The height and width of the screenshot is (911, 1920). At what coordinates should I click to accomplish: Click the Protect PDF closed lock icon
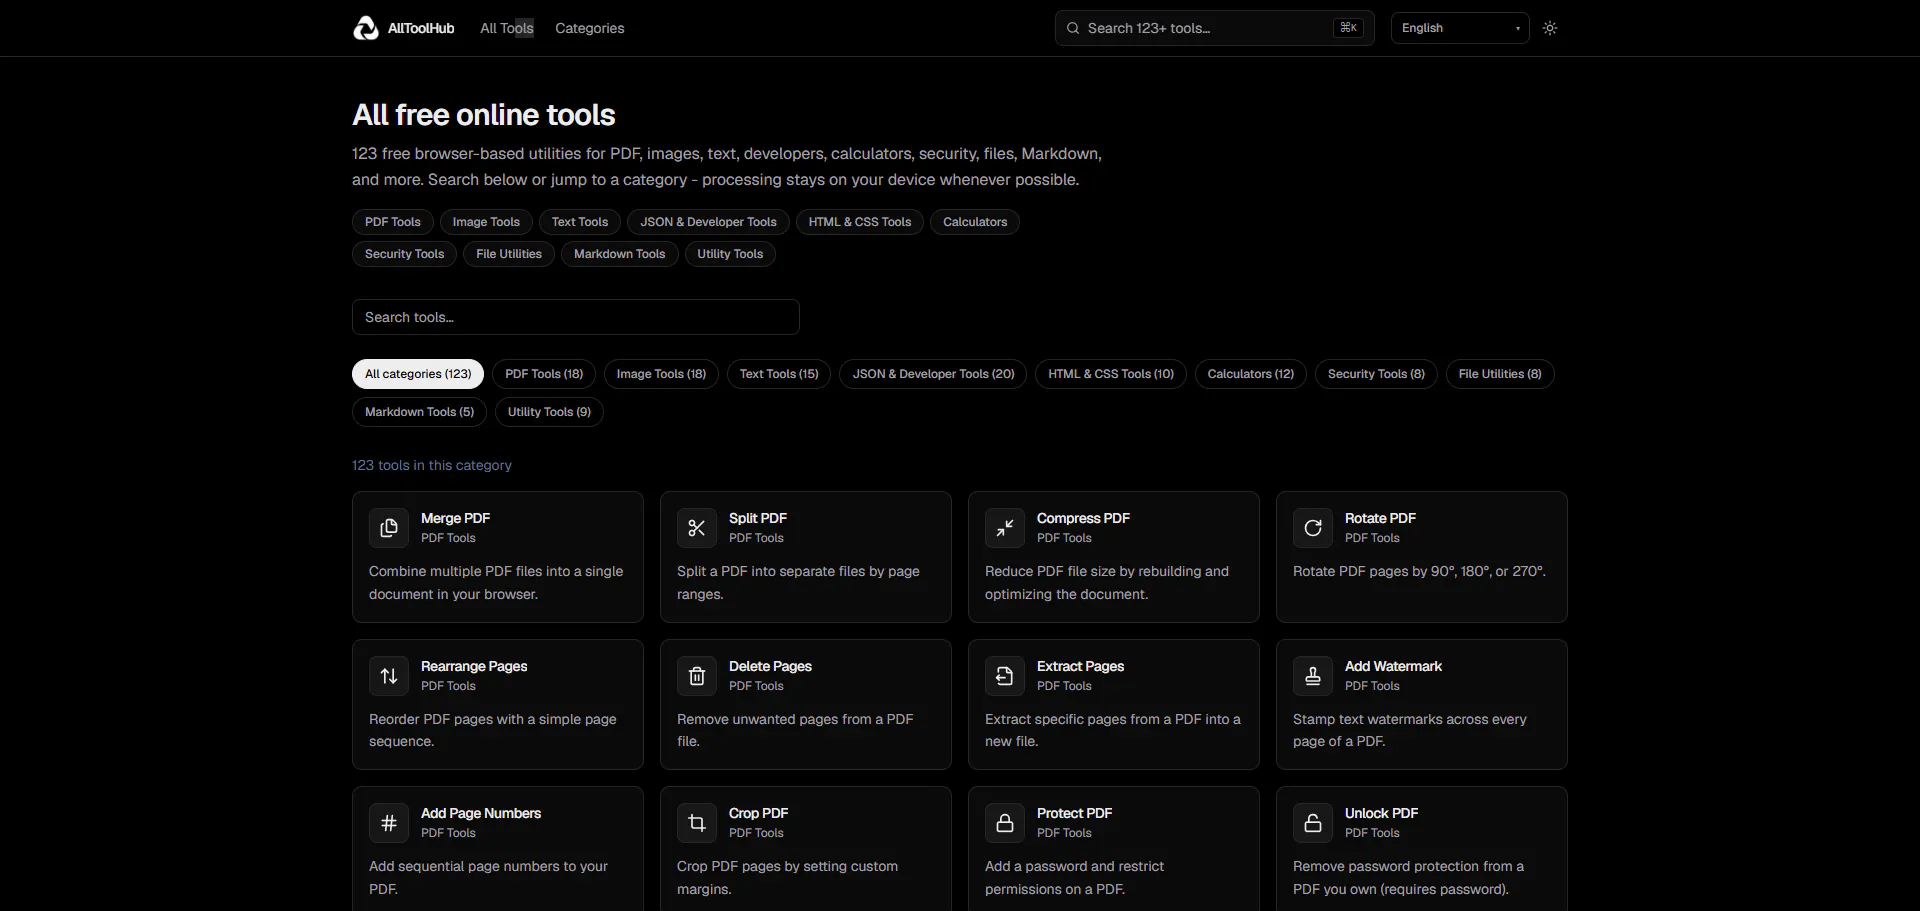(1005, 823)
